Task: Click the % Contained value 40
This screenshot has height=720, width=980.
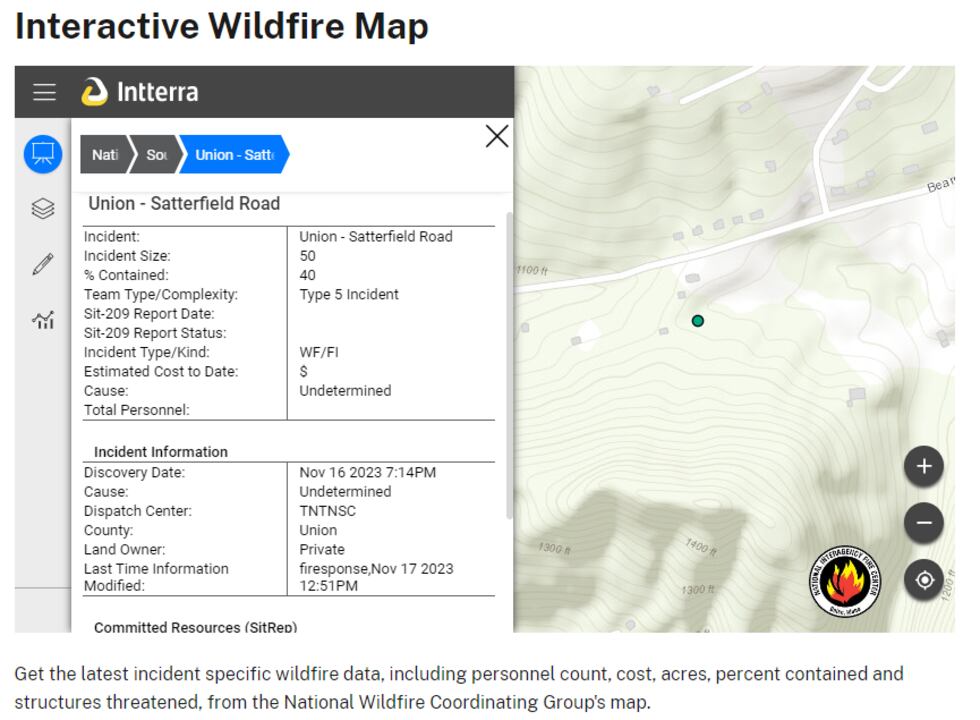Action: [x=308, y=275]
